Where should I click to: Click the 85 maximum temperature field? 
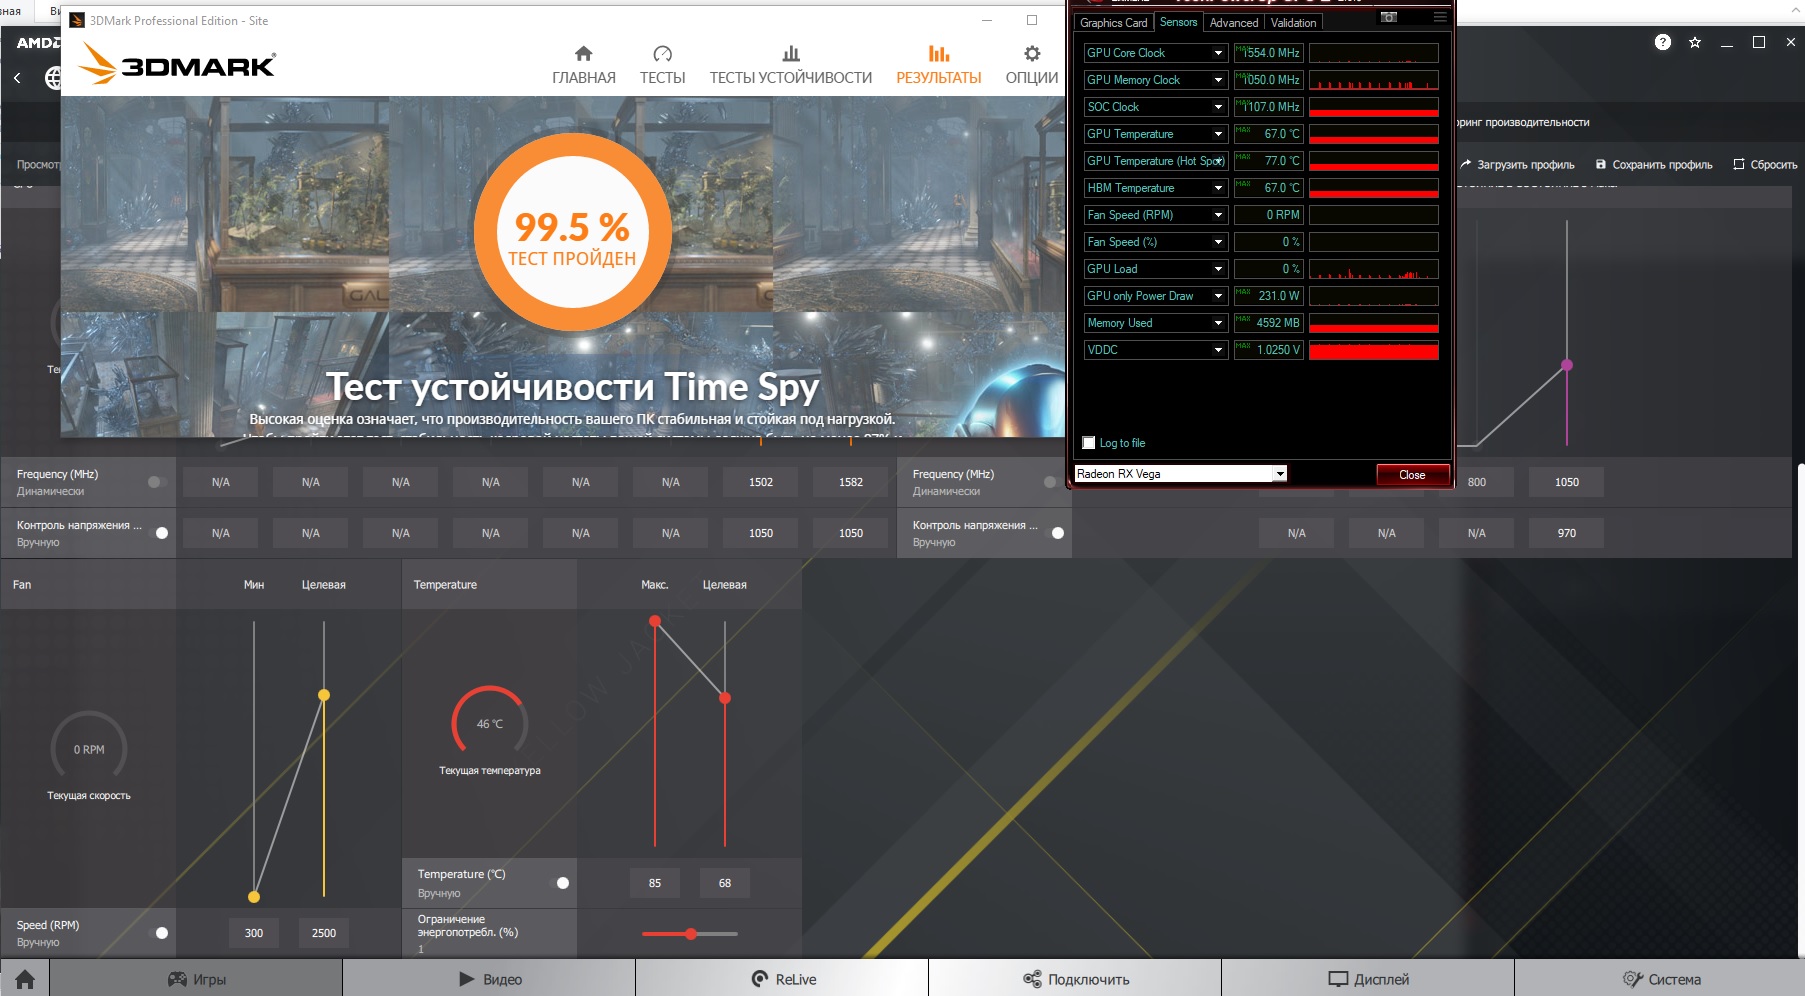(x=655, y=883)
